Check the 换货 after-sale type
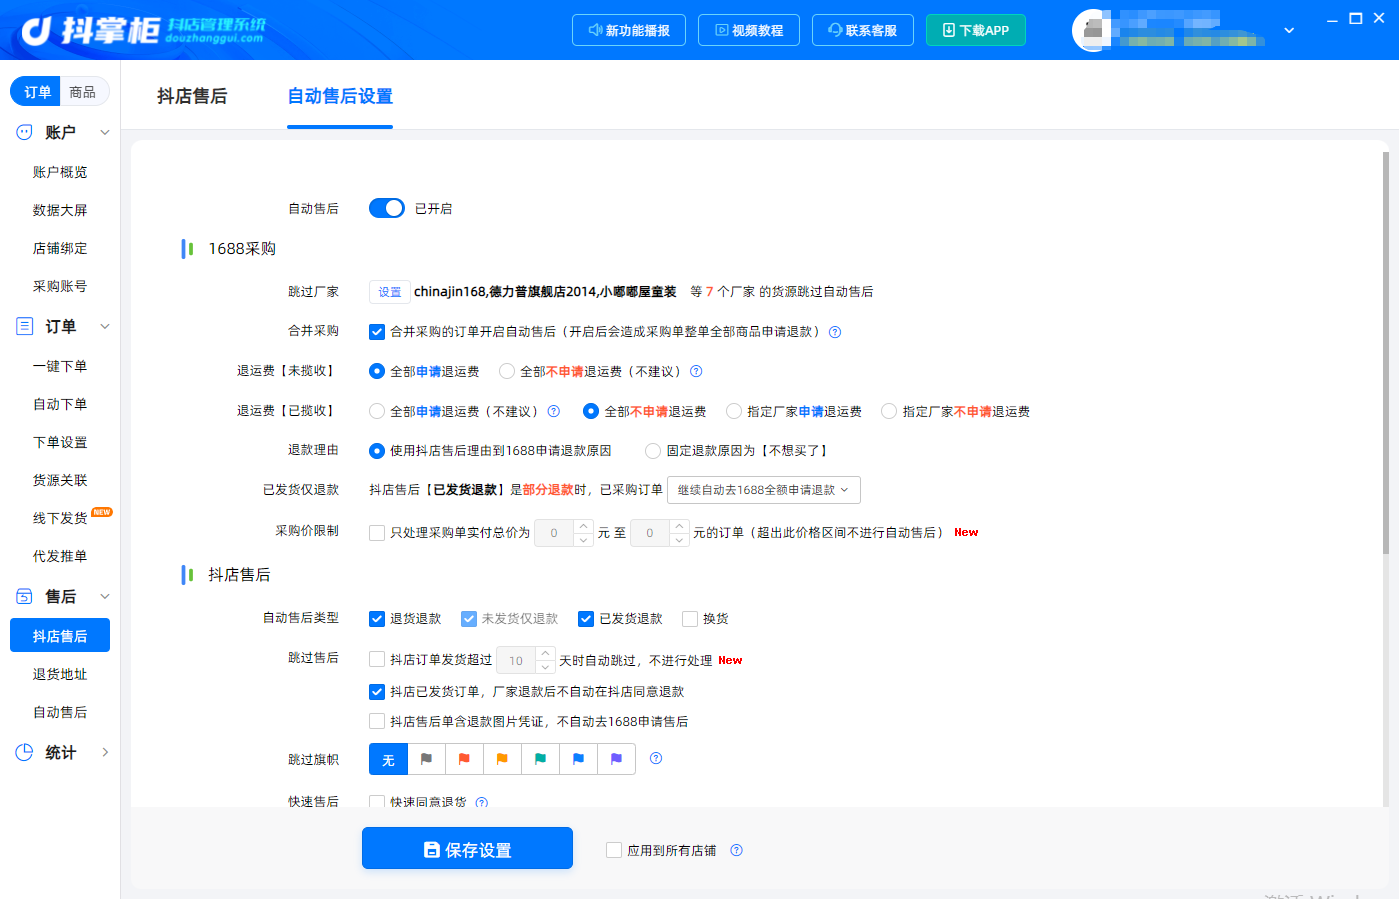Viewport: 1399px width, 899px height. (690, 619)
